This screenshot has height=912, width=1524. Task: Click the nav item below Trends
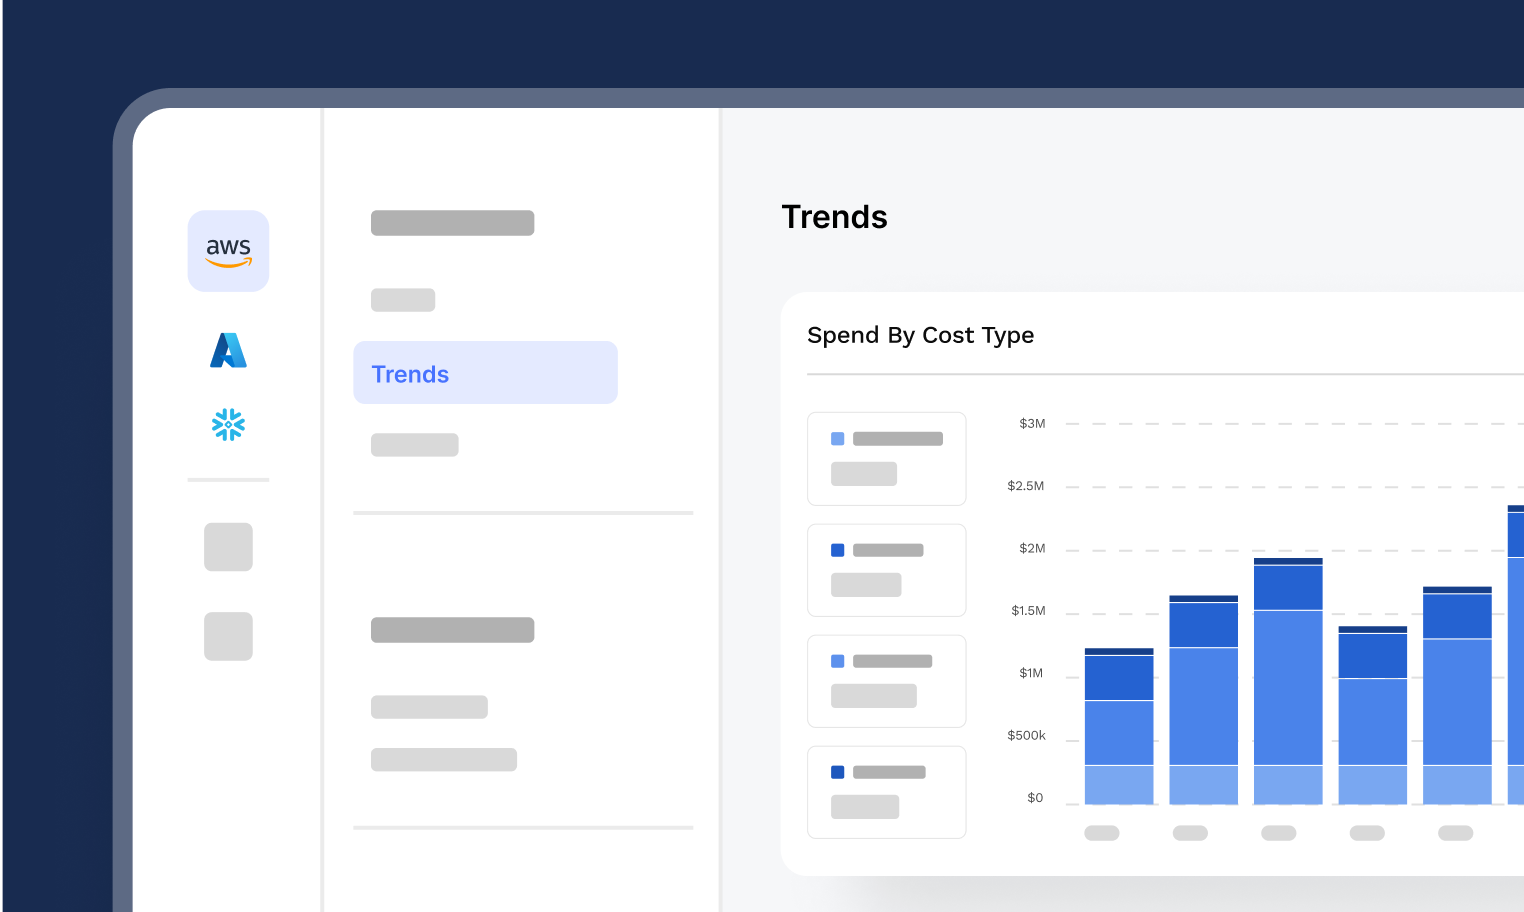pyautogui.click(x=414, y=444)
